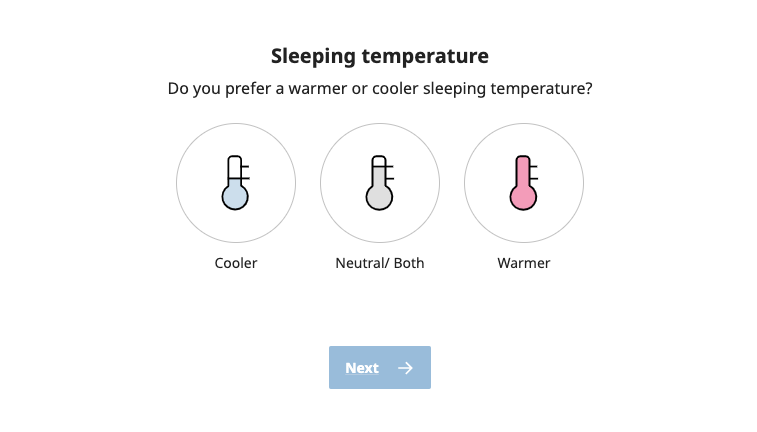Click tick marks on the Warmer thermometer
The height and width of the screenshot is (432, 757).
pos(533,172)
